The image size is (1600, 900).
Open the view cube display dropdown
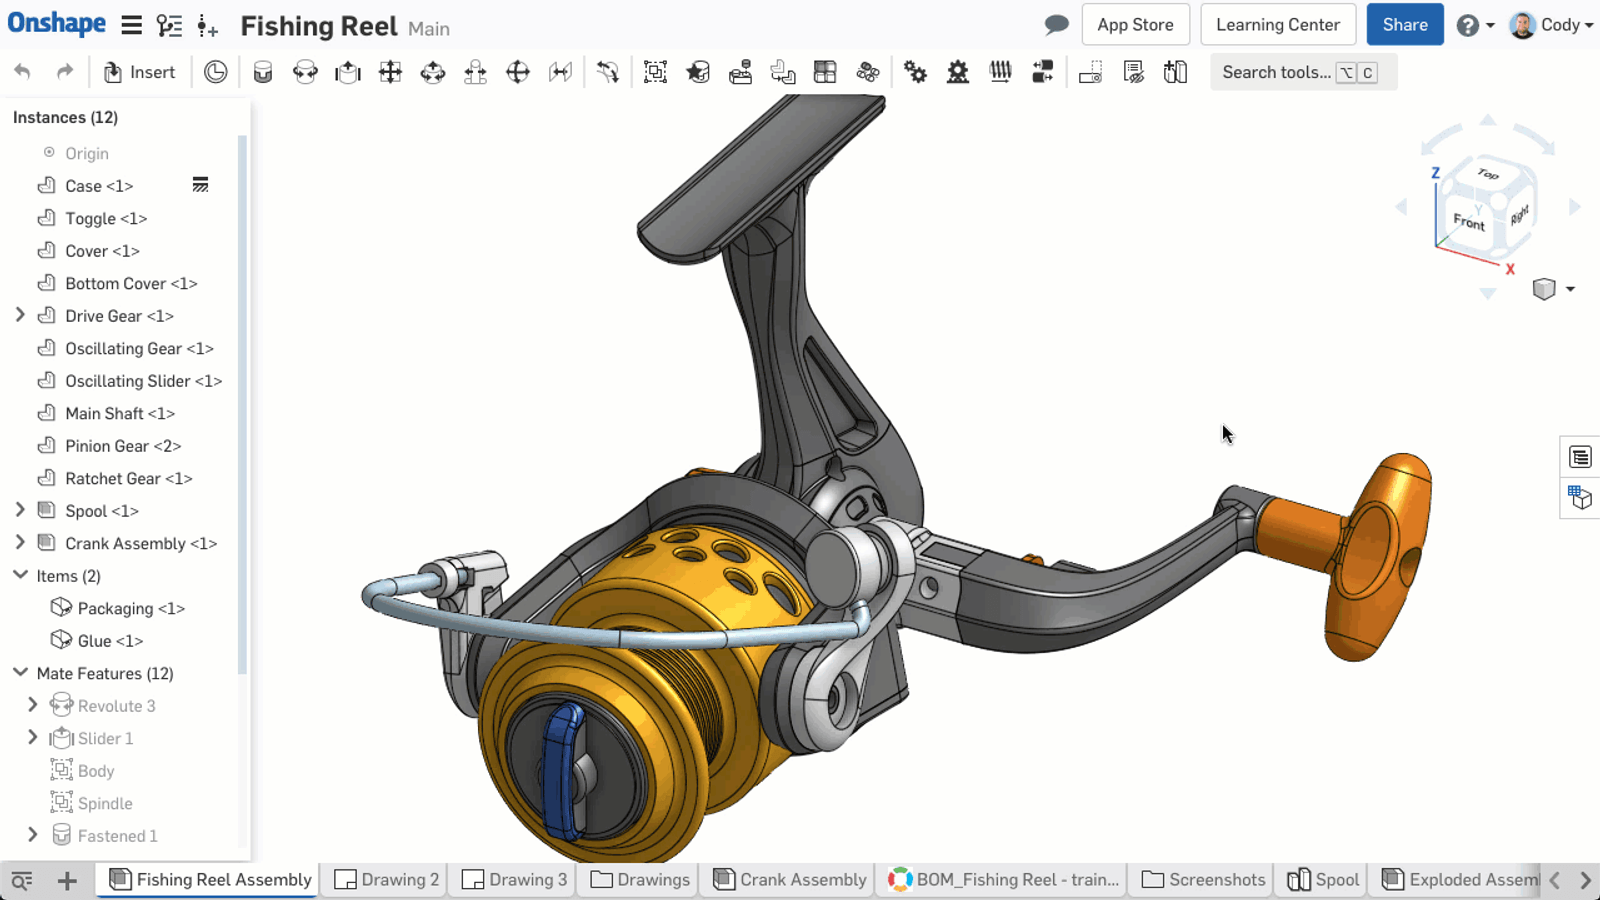tap(1570, 289)
